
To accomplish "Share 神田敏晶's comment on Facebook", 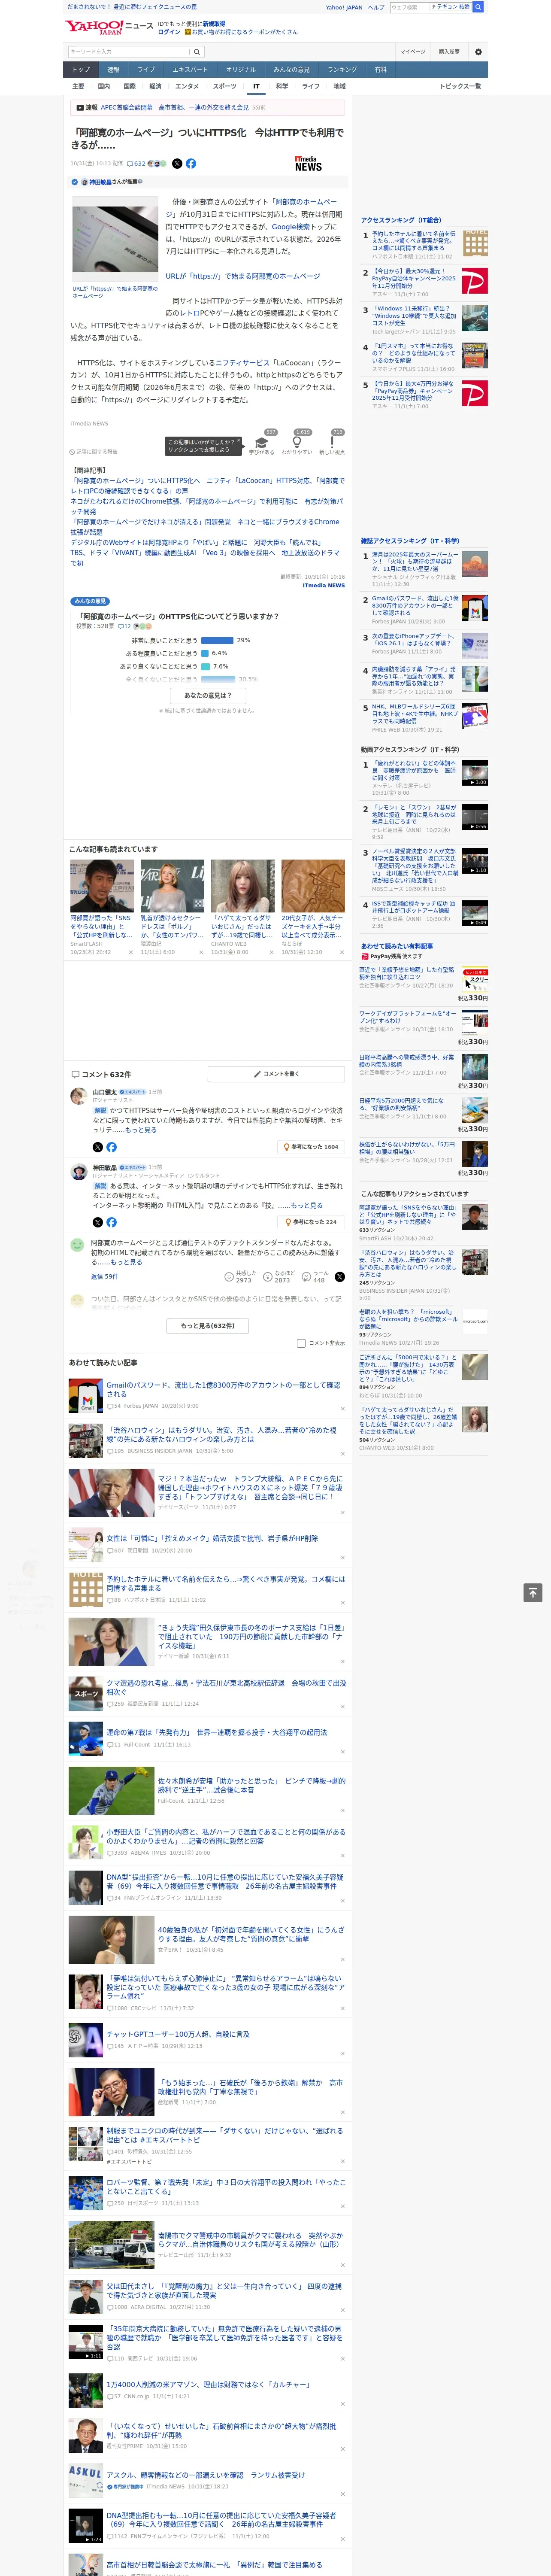I will (x=112, y=1222).
